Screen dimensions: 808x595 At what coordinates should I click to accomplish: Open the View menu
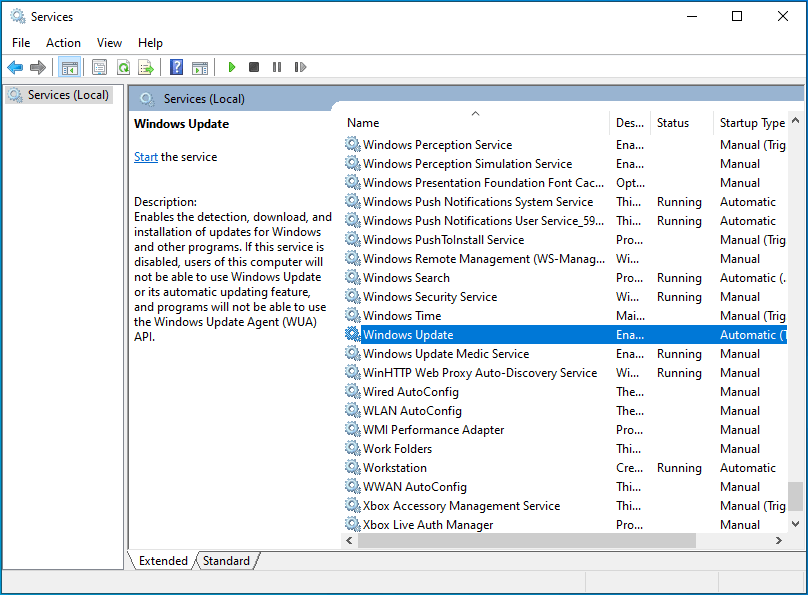point(109,43)
